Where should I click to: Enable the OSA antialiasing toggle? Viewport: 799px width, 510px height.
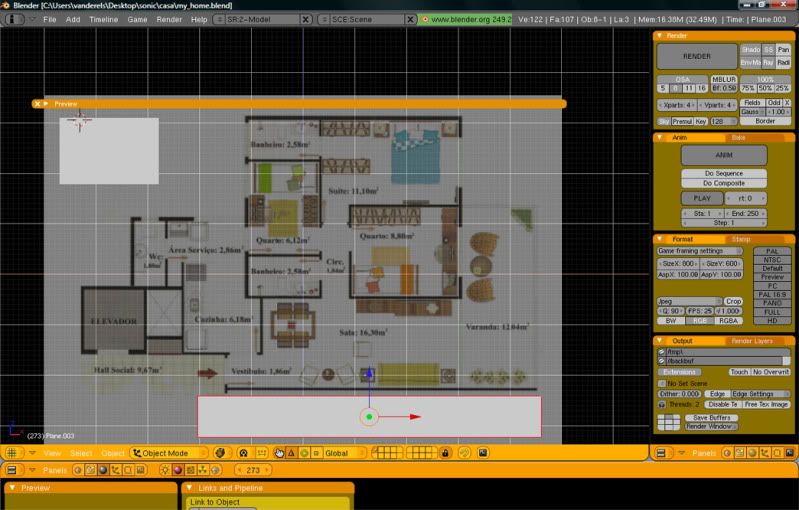[x=682, y=78]
